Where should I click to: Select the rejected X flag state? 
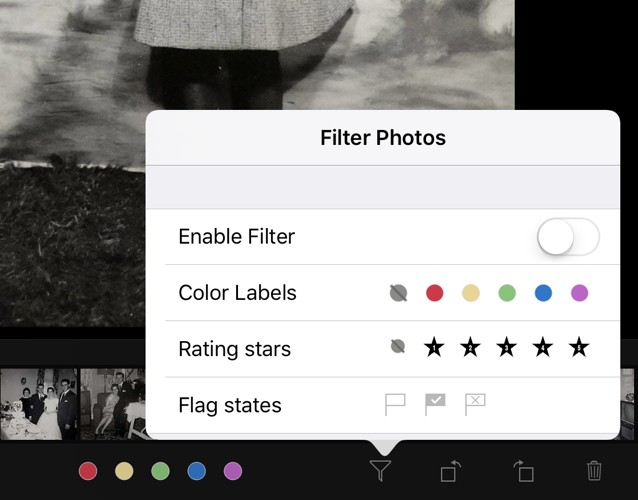475,404
